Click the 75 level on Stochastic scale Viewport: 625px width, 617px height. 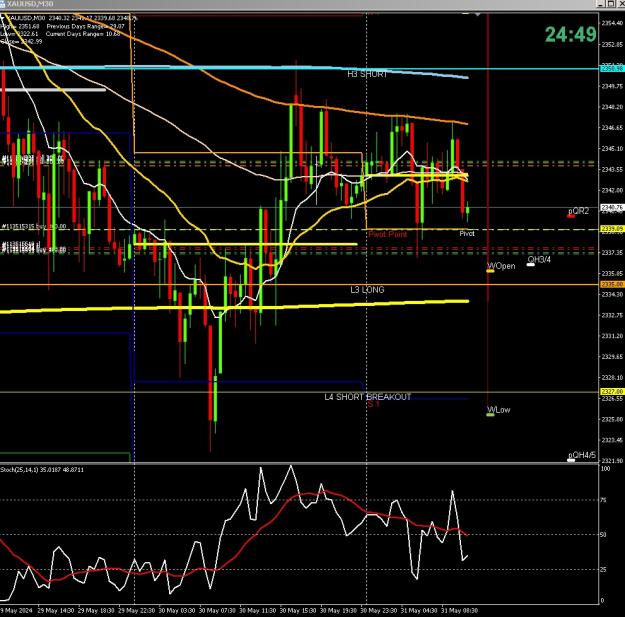click(603, 500)
